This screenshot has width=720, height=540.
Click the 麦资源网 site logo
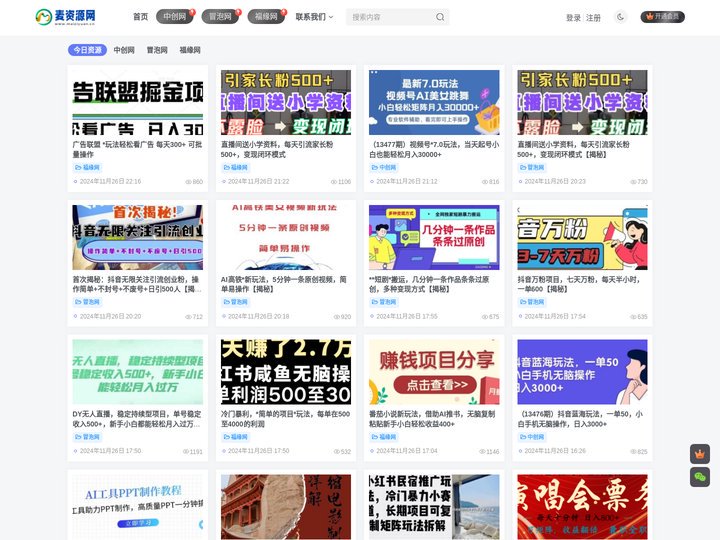click(66, 17)
